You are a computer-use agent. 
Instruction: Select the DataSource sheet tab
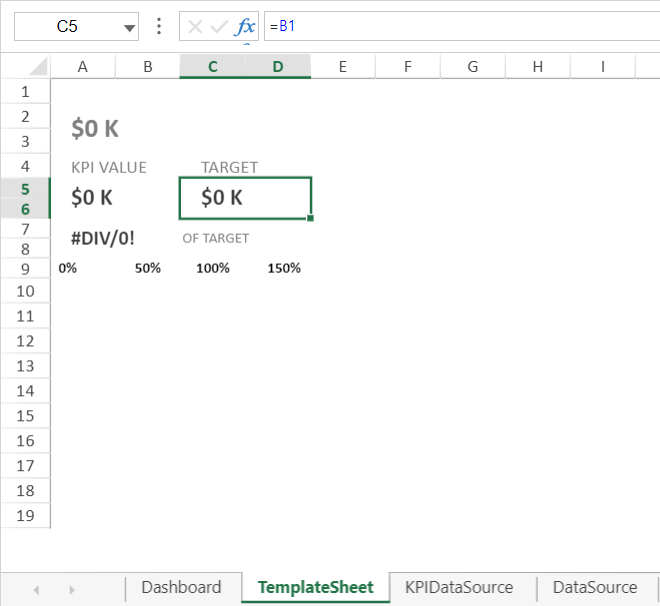coord(595,588)
